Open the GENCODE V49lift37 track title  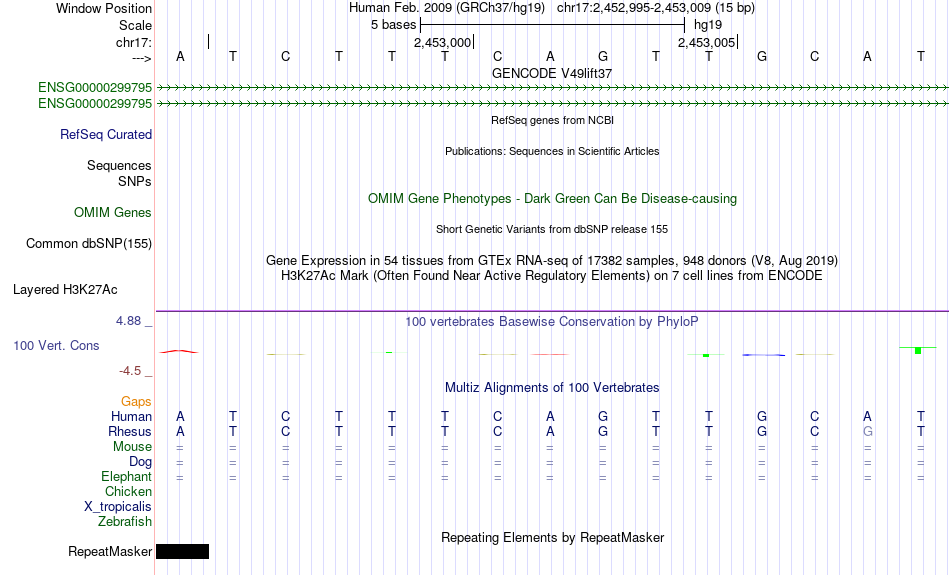click(x=552, y=73)
